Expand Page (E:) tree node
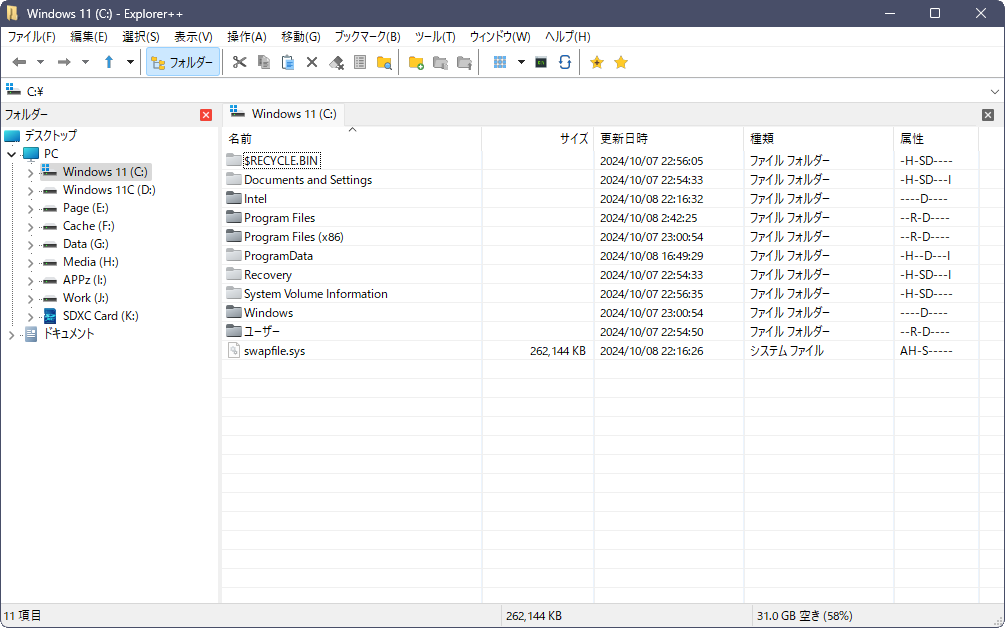 point(30,208)
